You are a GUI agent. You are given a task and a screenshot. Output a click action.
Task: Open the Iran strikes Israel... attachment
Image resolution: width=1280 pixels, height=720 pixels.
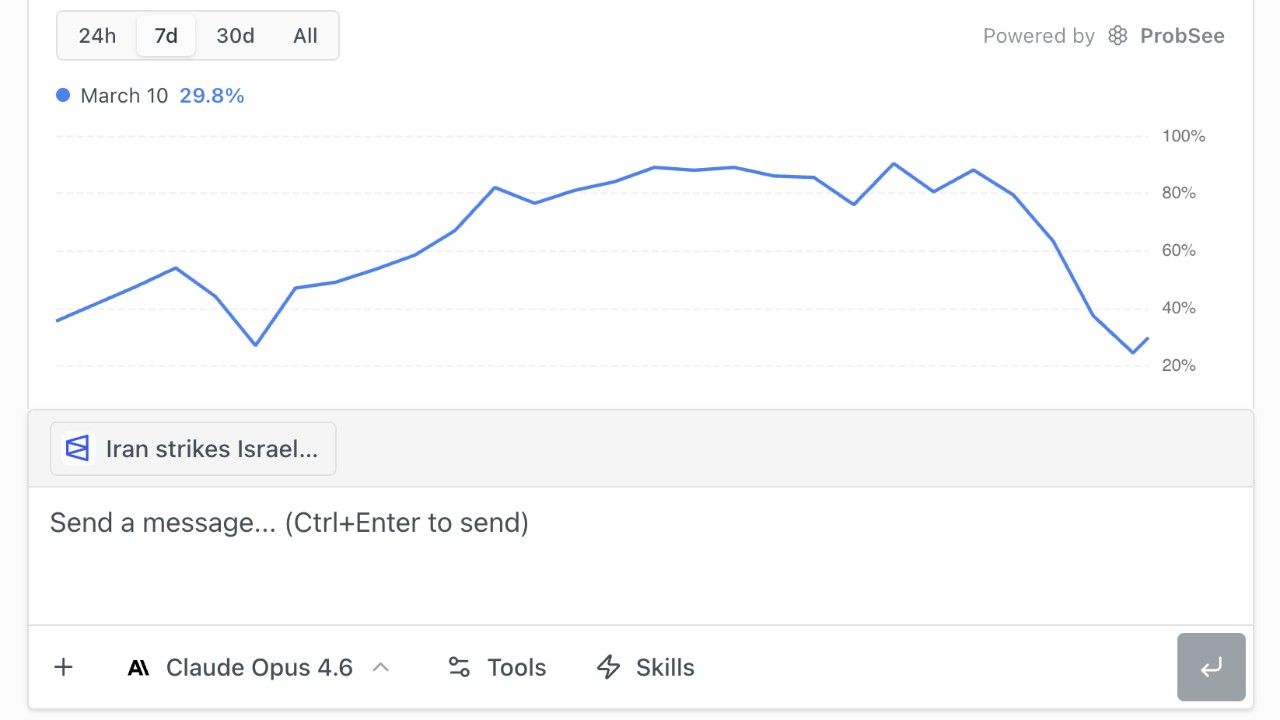193,448
